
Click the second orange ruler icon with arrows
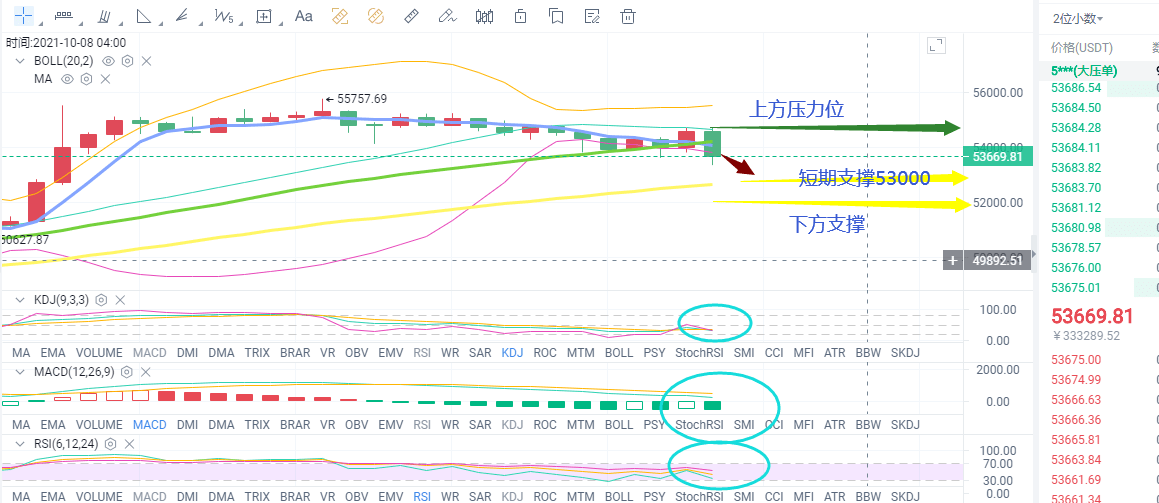pos(375,16)
